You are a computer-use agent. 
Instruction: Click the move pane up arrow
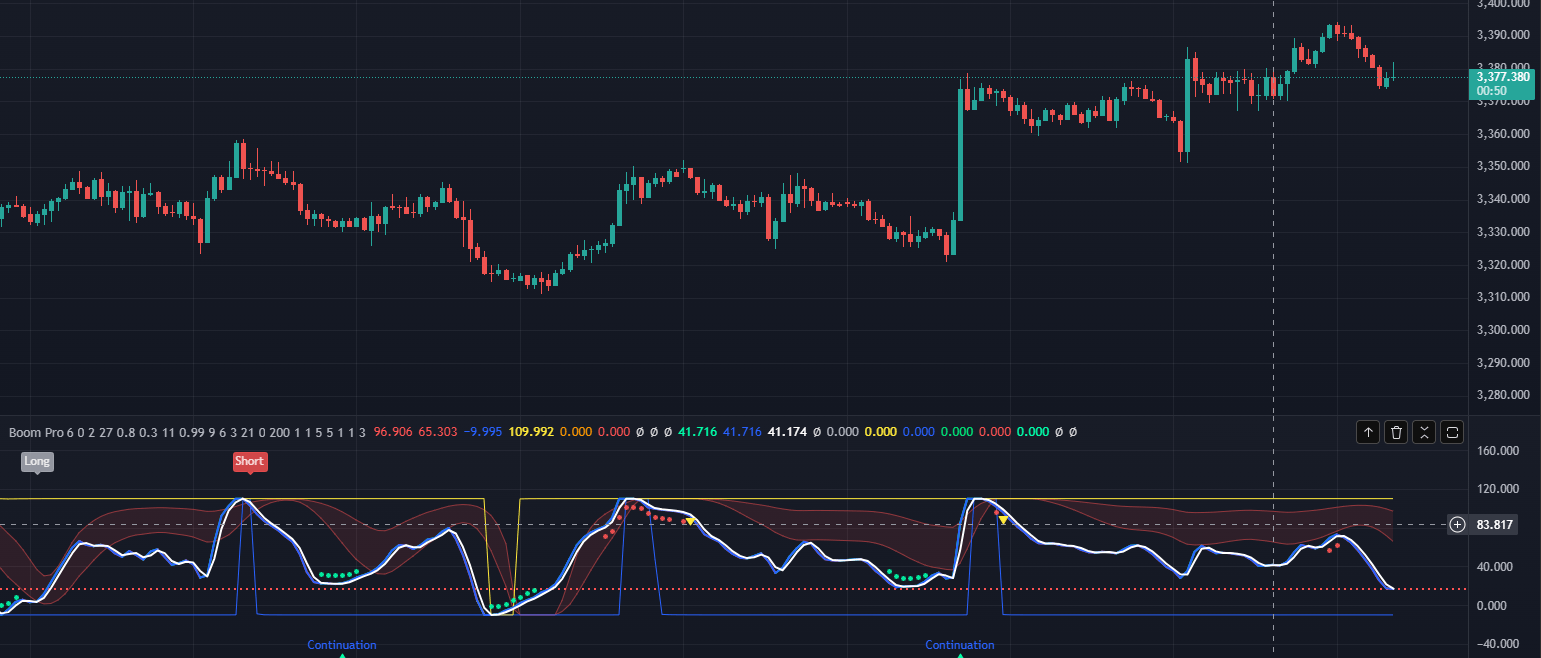coord(1367,432)
